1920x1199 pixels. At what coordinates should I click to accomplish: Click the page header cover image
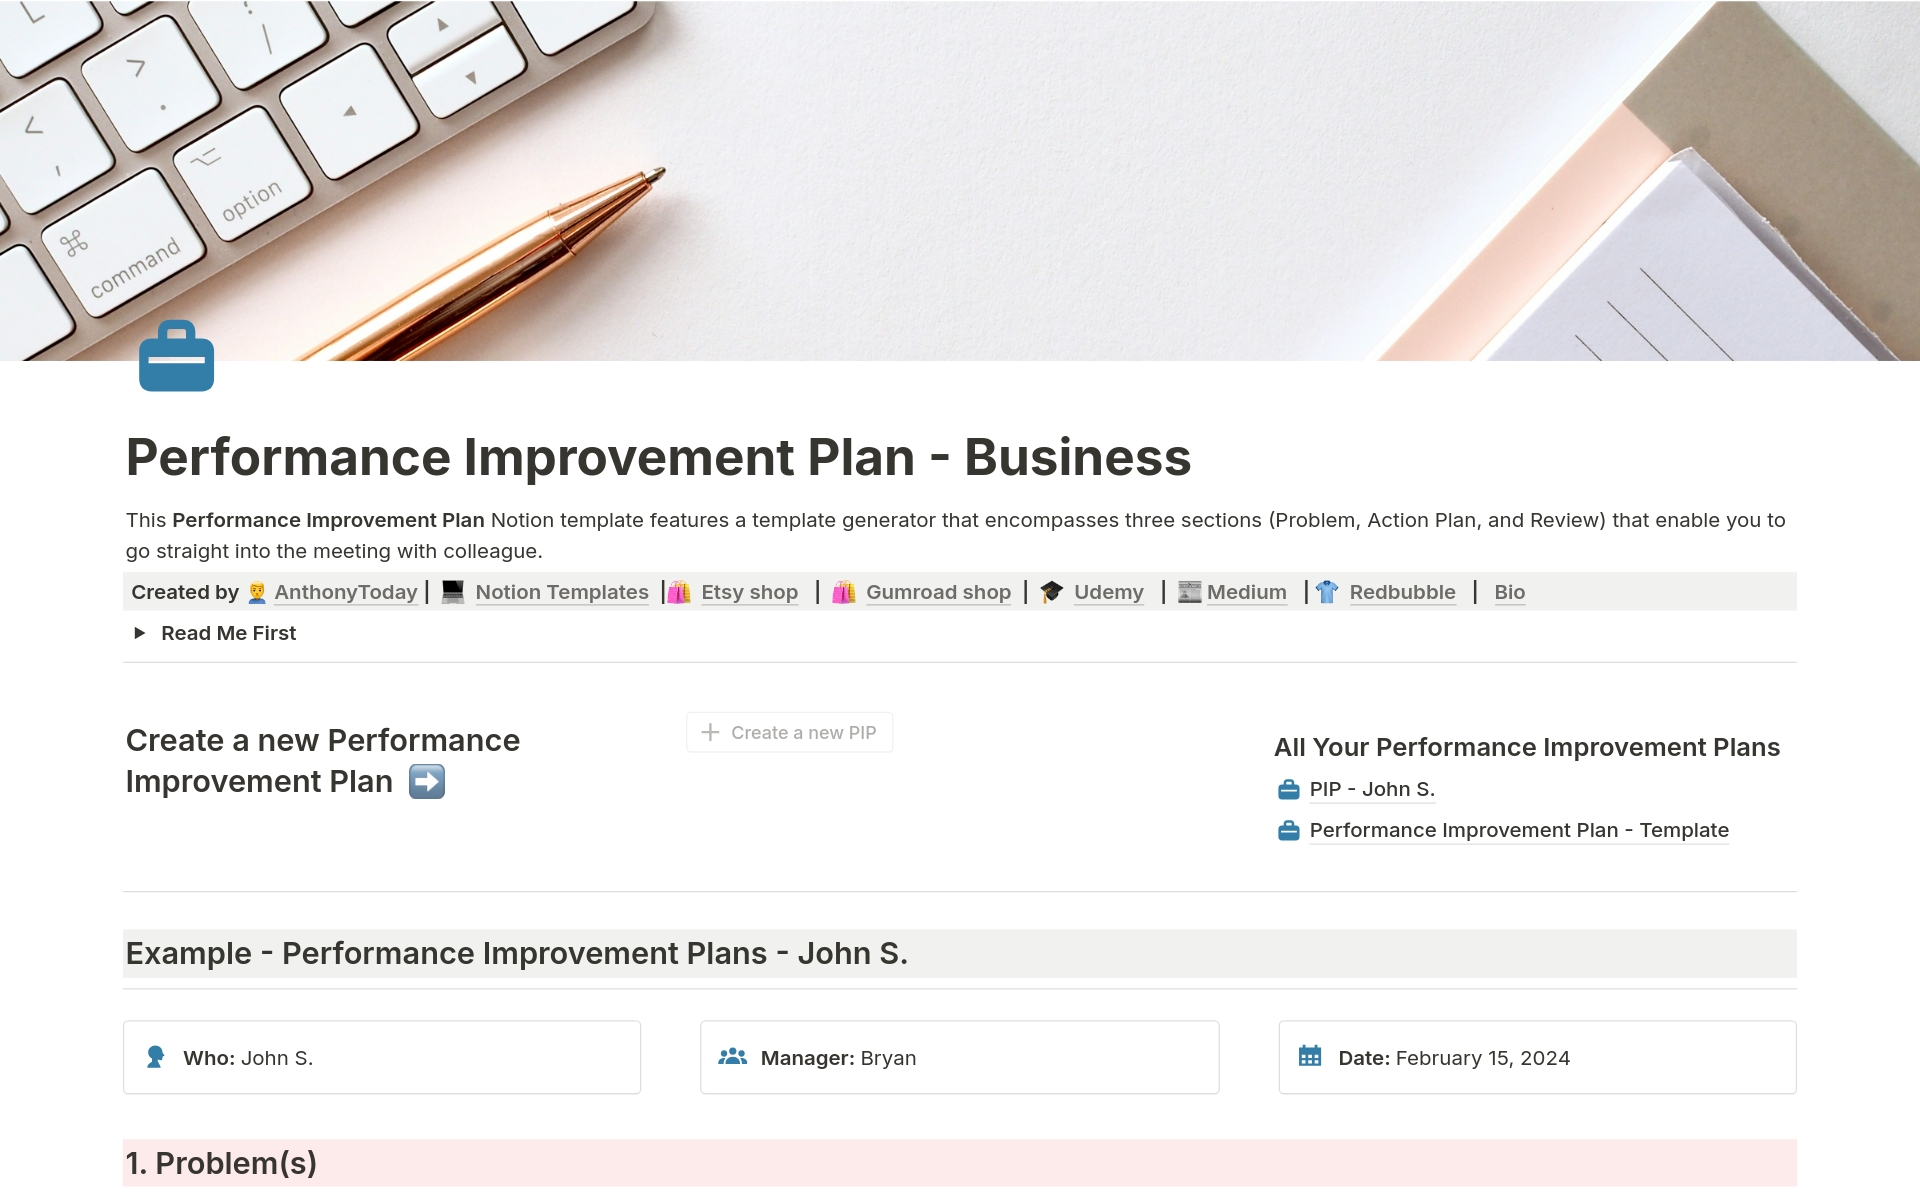(x=960, y=181)
